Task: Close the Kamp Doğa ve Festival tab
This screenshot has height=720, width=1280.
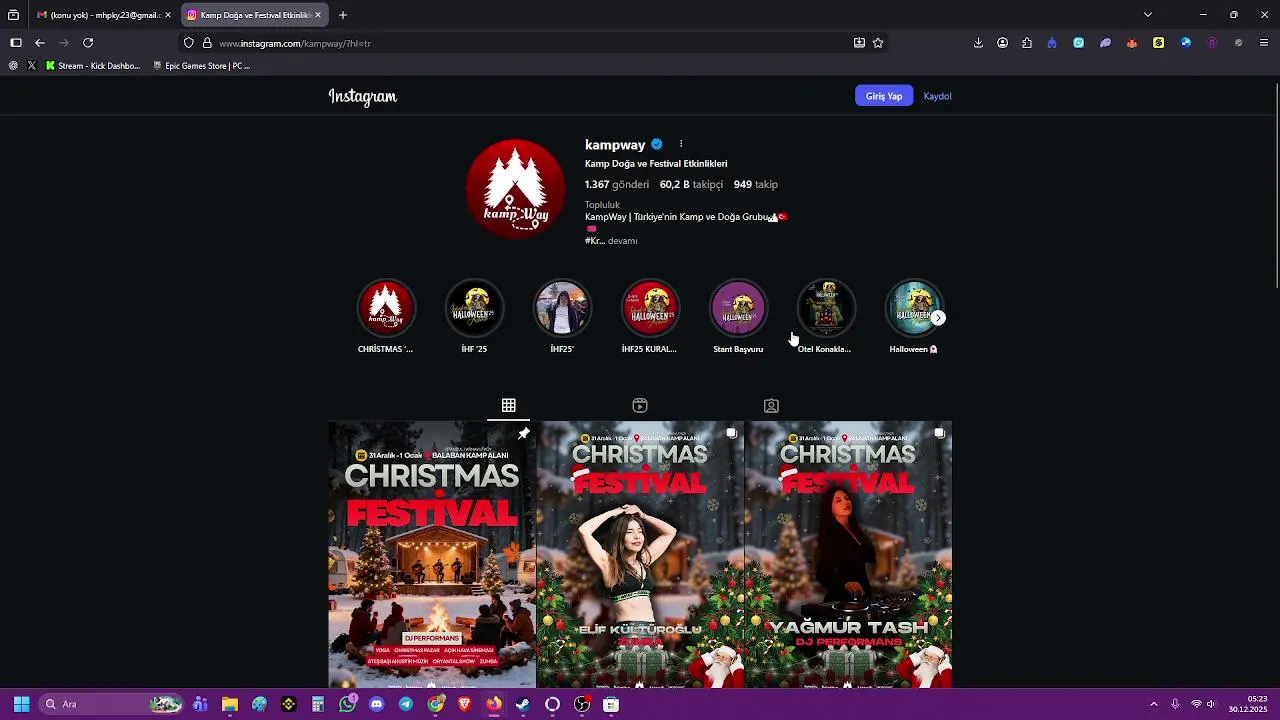Action: (x=318, y=15)
